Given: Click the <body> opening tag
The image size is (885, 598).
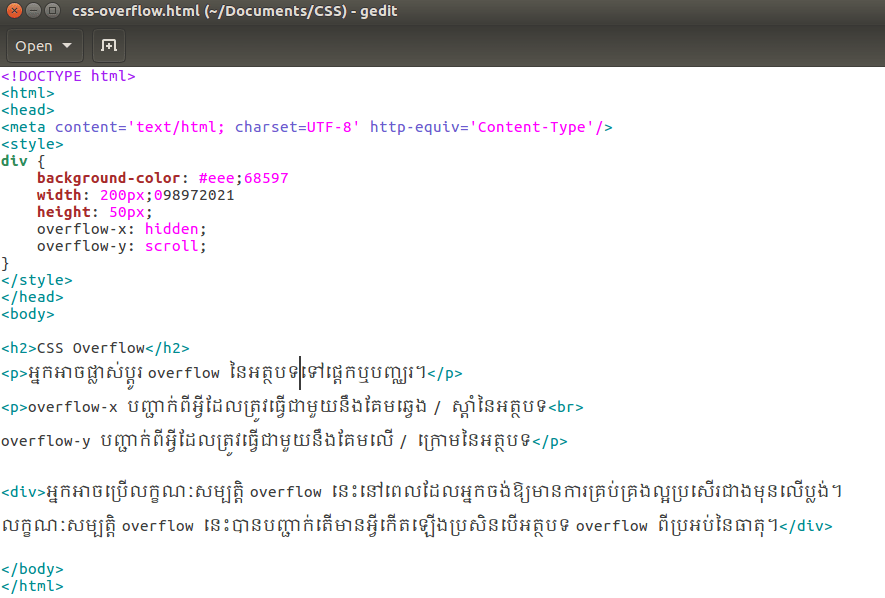Looking at the screenshot, I should (x=27, y=313).
